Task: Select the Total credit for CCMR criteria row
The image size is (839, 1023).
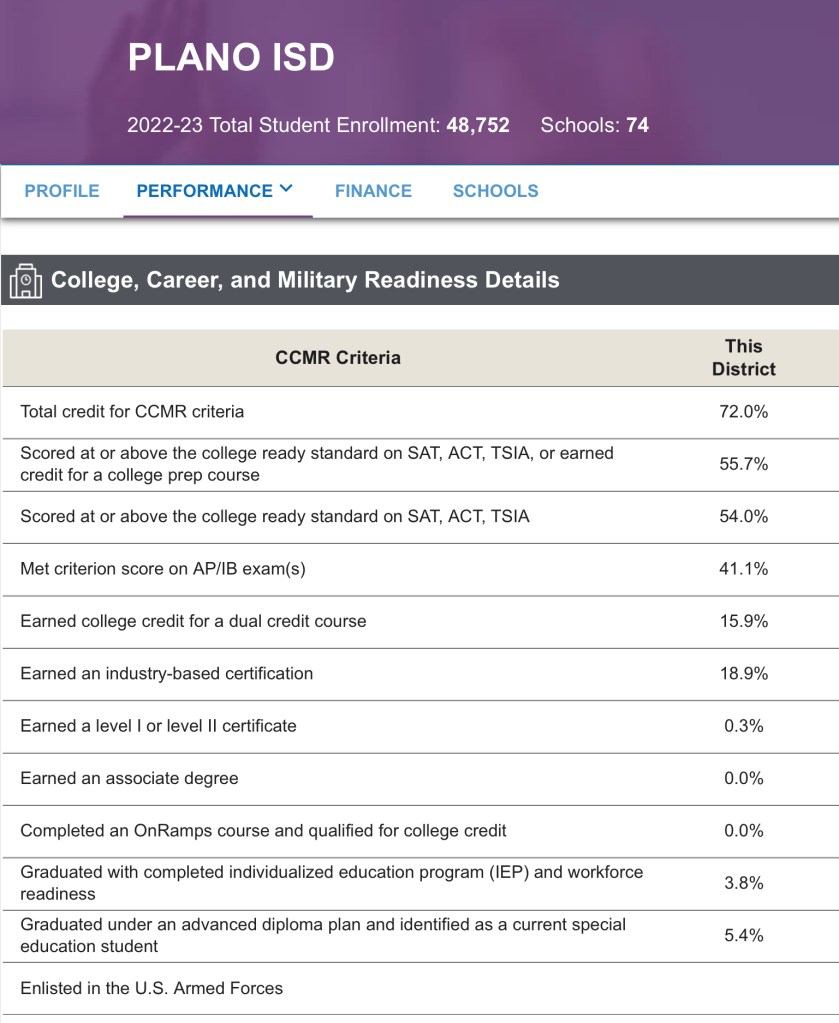Action: (x=132, y=411)
